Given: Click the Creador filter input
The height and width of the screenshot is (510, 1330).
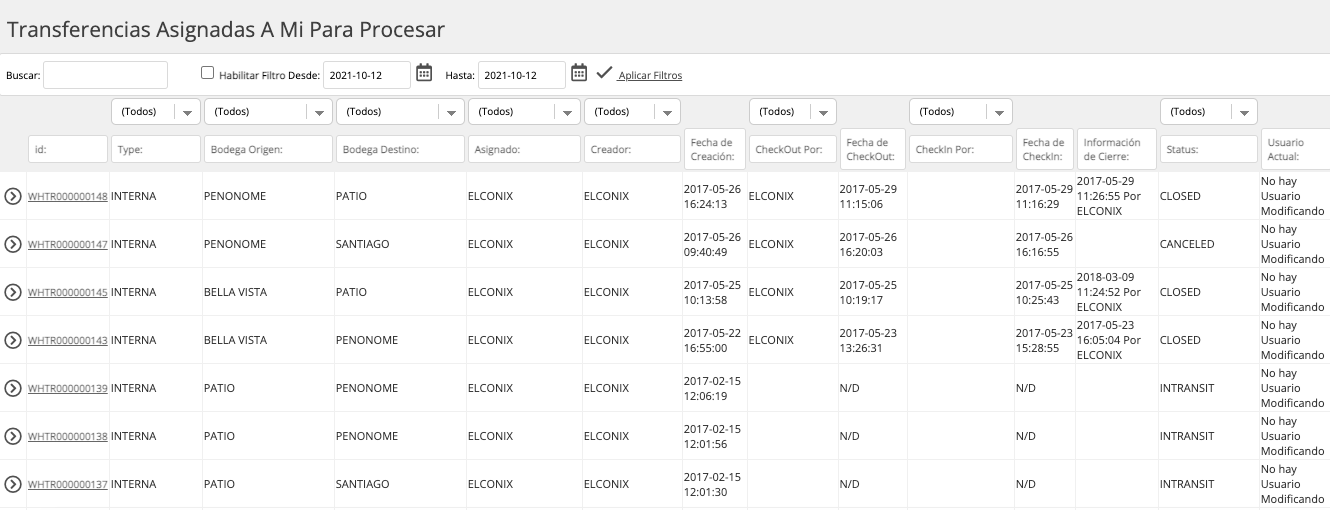Looking at the screenshot, I should pyautogui.click(x=632, y=149).
